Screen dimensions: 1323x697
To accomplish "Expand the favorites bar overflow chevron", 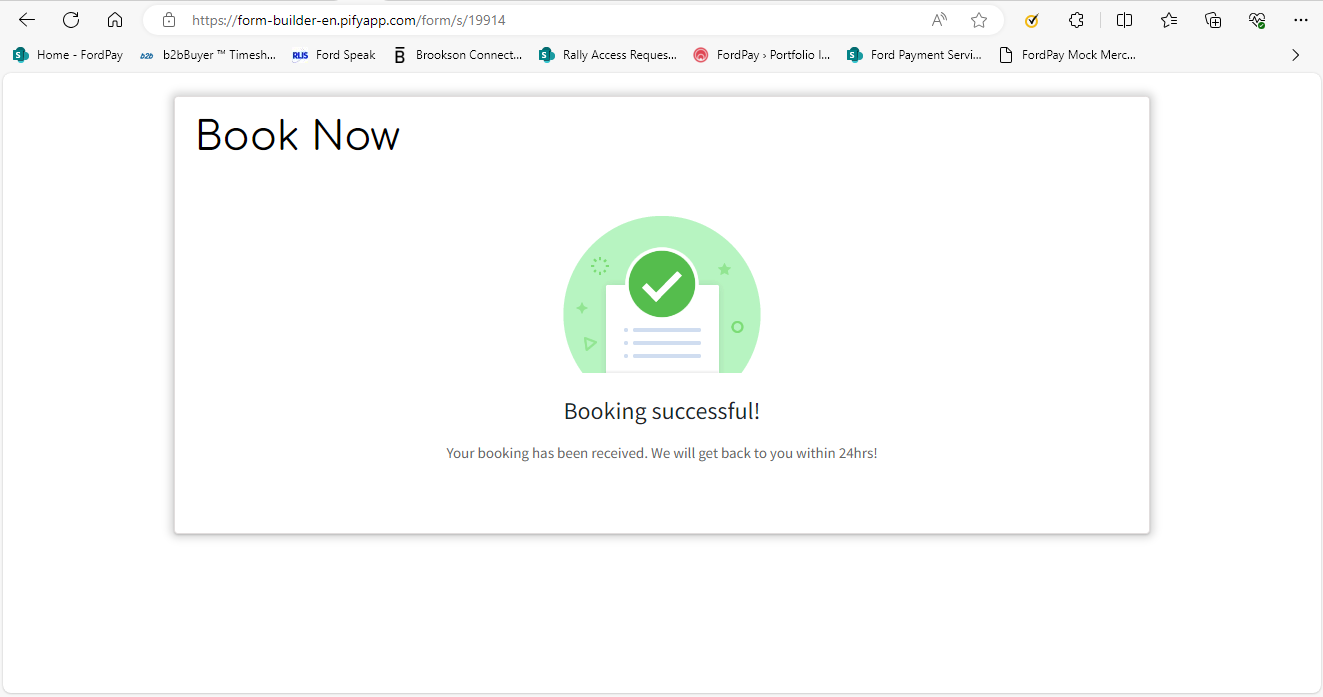I will (x=1295, y=55).
